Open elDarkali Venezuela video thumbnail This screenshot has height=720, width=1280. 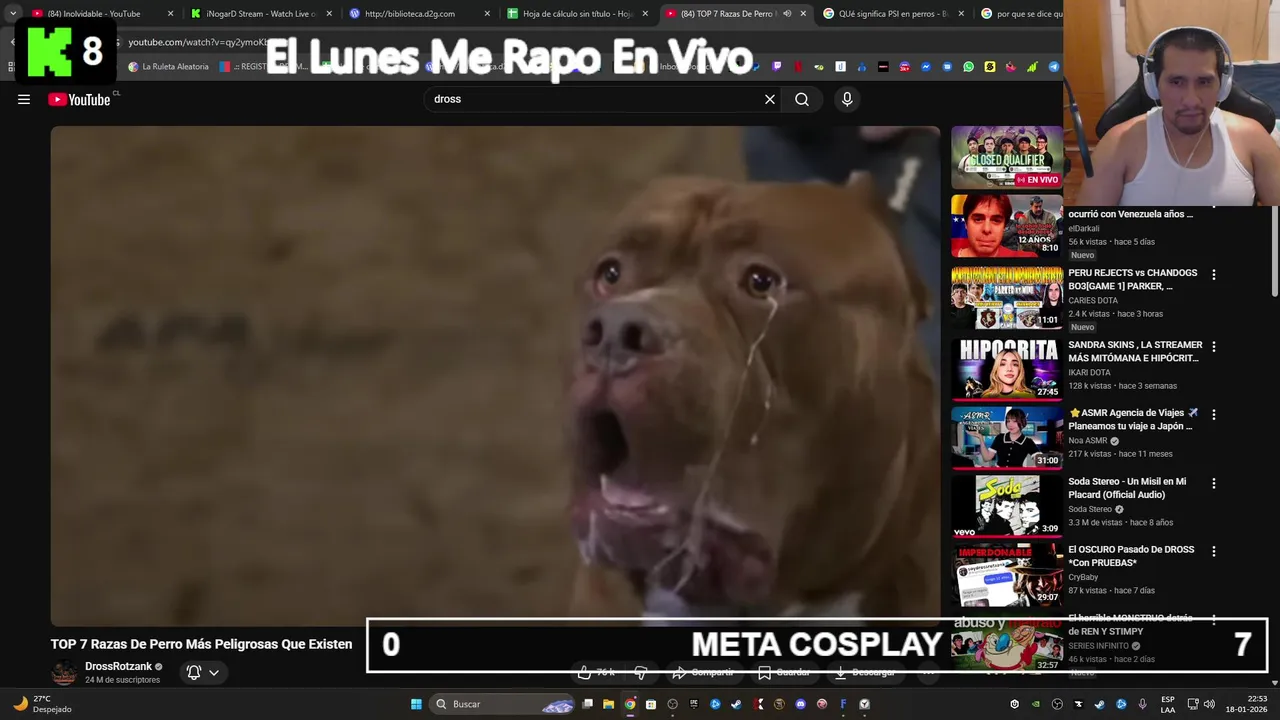(1006, 225)
